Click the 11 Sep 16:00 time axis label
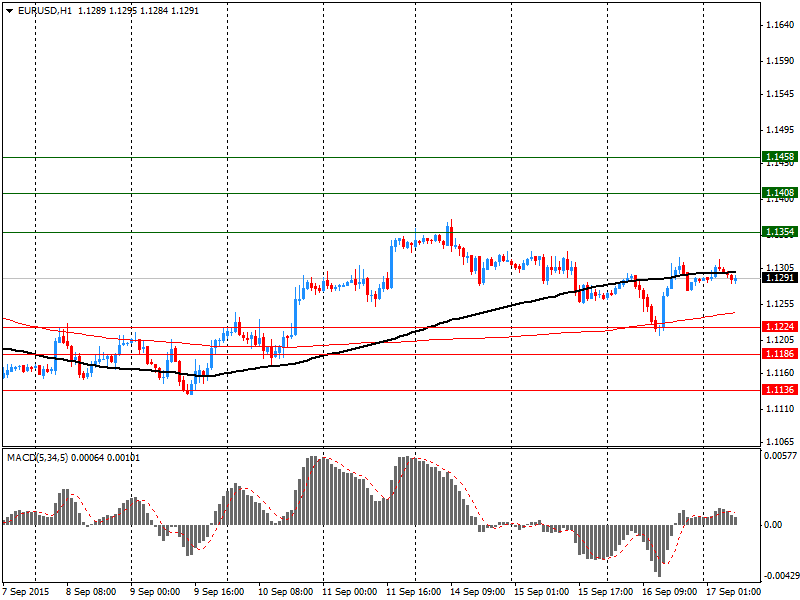This screenshot has height=600, width=800. [x=413, y=592]
